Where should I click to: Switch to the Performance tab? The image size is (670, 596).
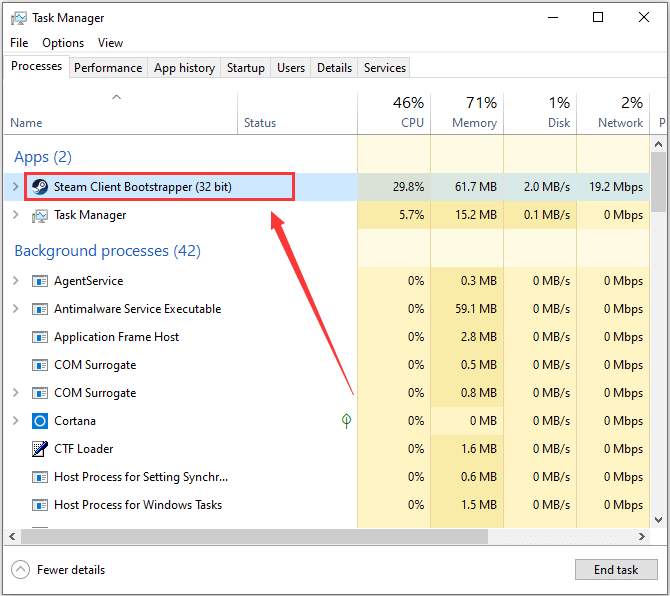click(x=108, y=68)
